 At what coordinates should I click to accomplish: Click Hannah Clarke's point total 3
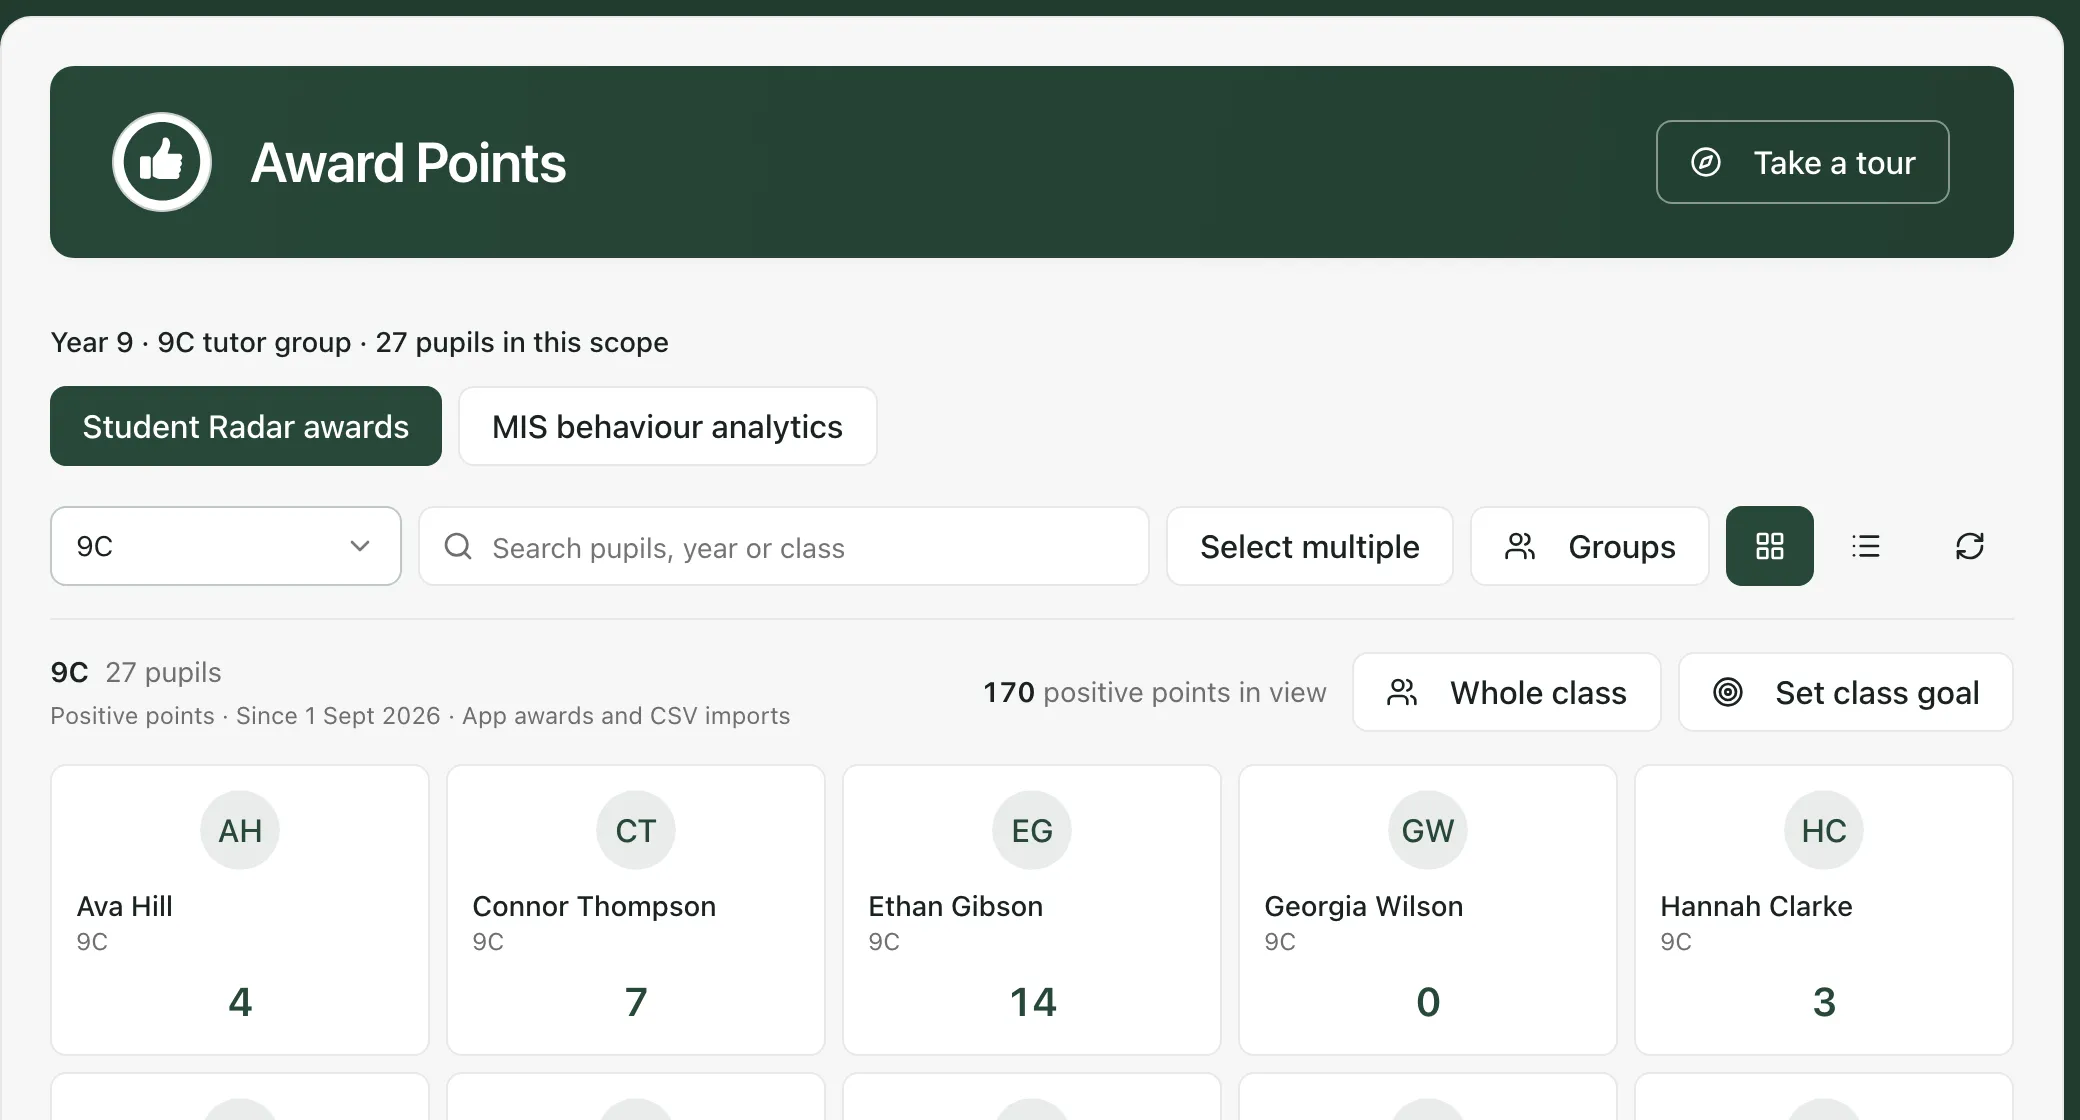(x=1824, y=1002)
